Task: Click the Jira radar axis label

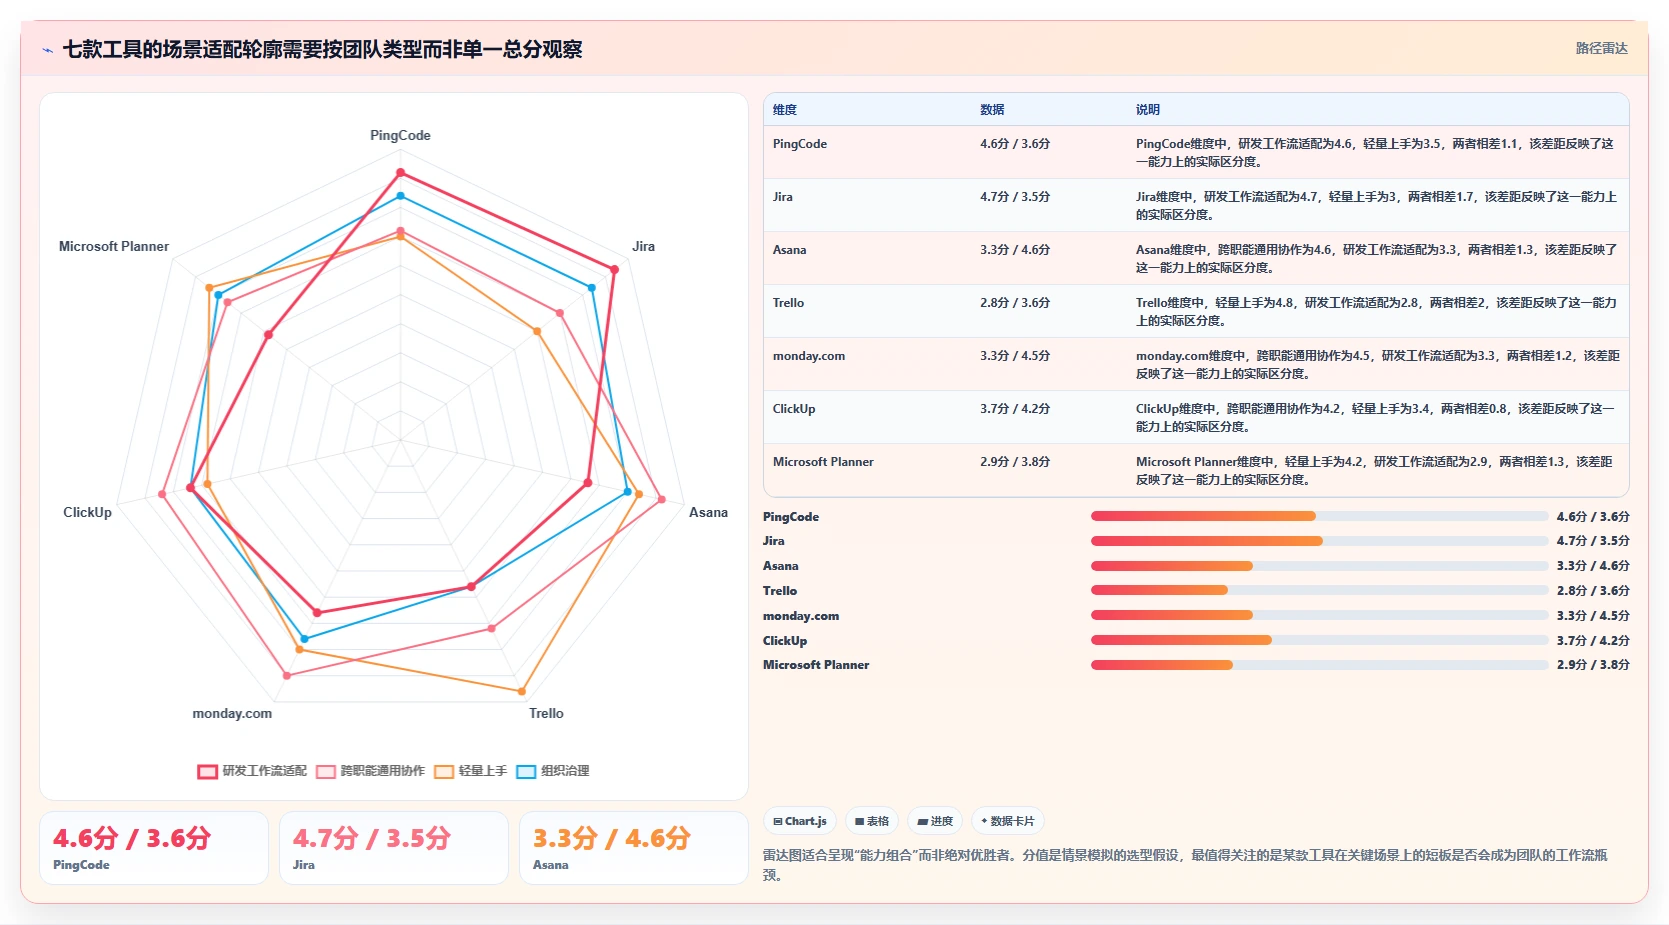Action: pyautogui.click(x=643, y=246)
